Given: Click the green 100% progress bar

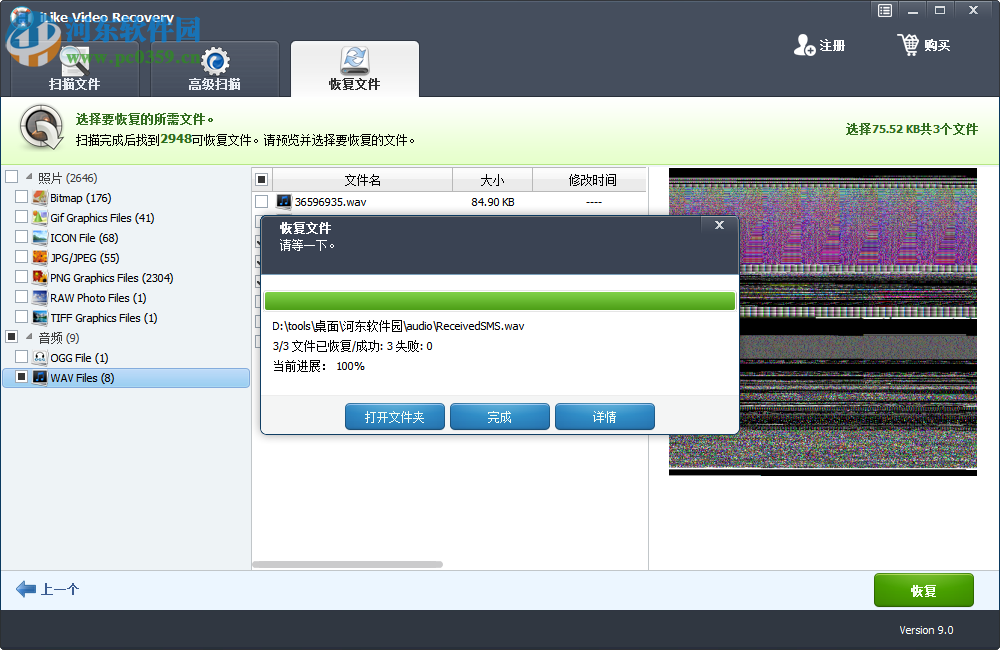Looking at the screenshot, I should pos(500,300).
